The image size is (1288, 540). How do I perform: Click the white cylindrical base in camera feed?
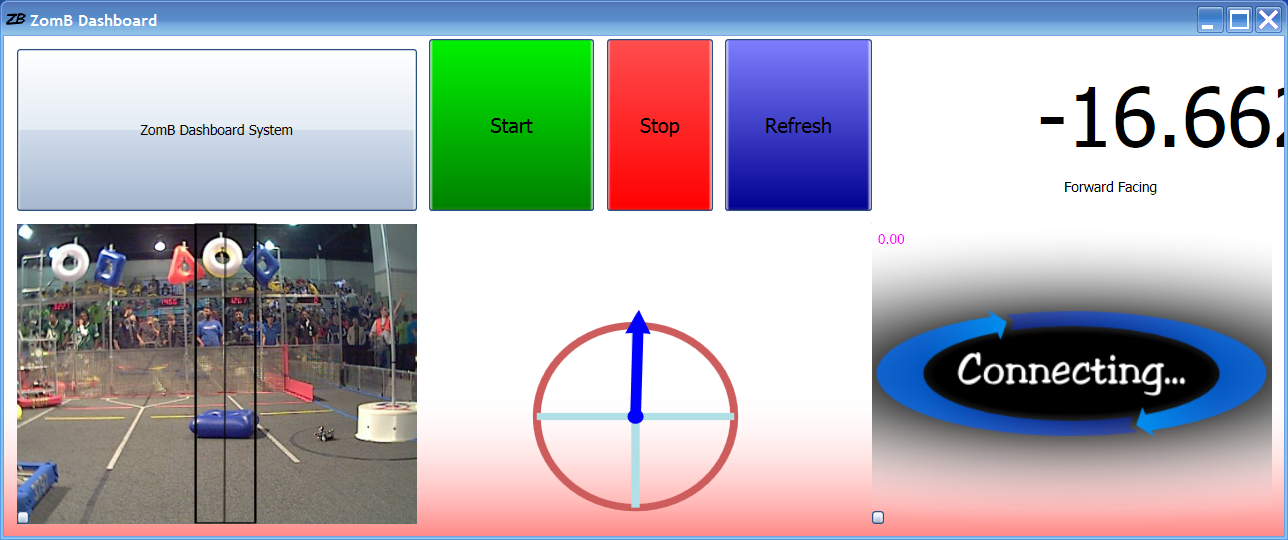point(386,421)
